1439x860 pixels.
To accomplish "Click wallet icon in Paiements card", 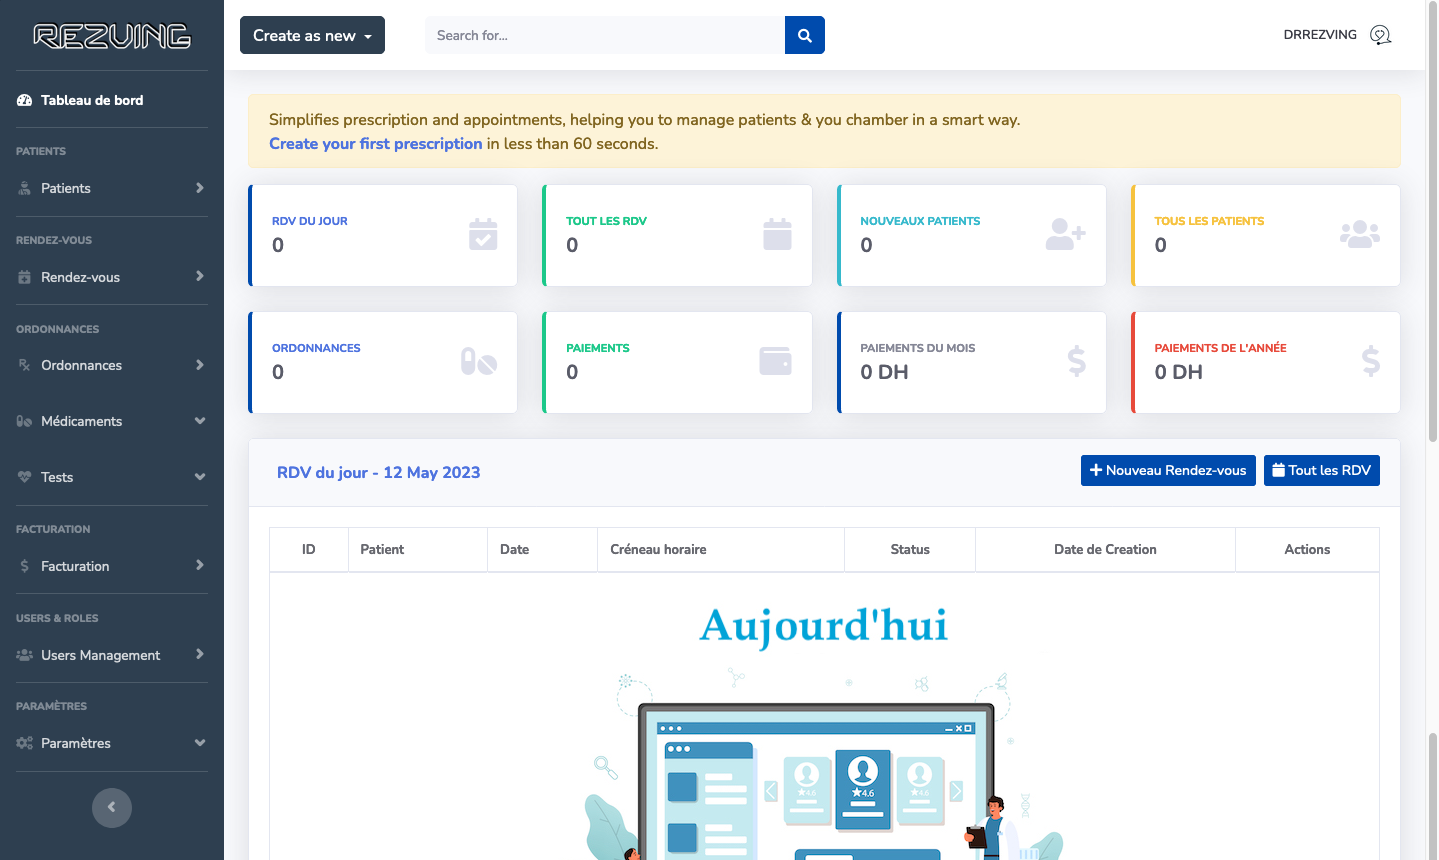I will (x=776, y=361).
